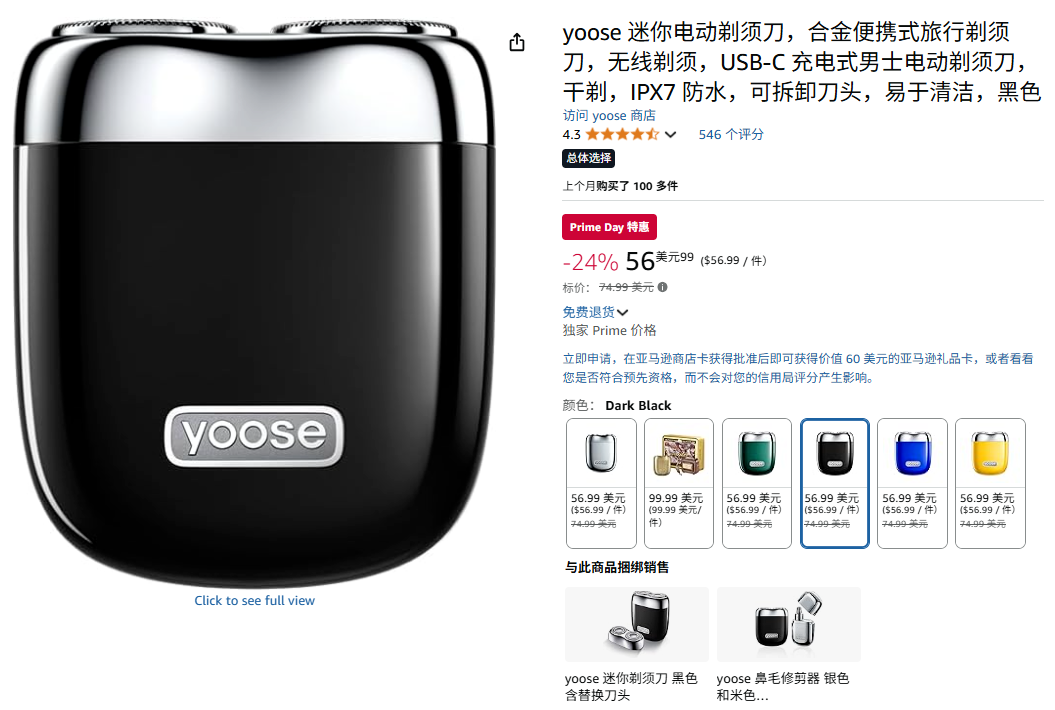This screenshot has width=1055, height=710.
Task: Click the share icon beside product image
Action: 517,42
